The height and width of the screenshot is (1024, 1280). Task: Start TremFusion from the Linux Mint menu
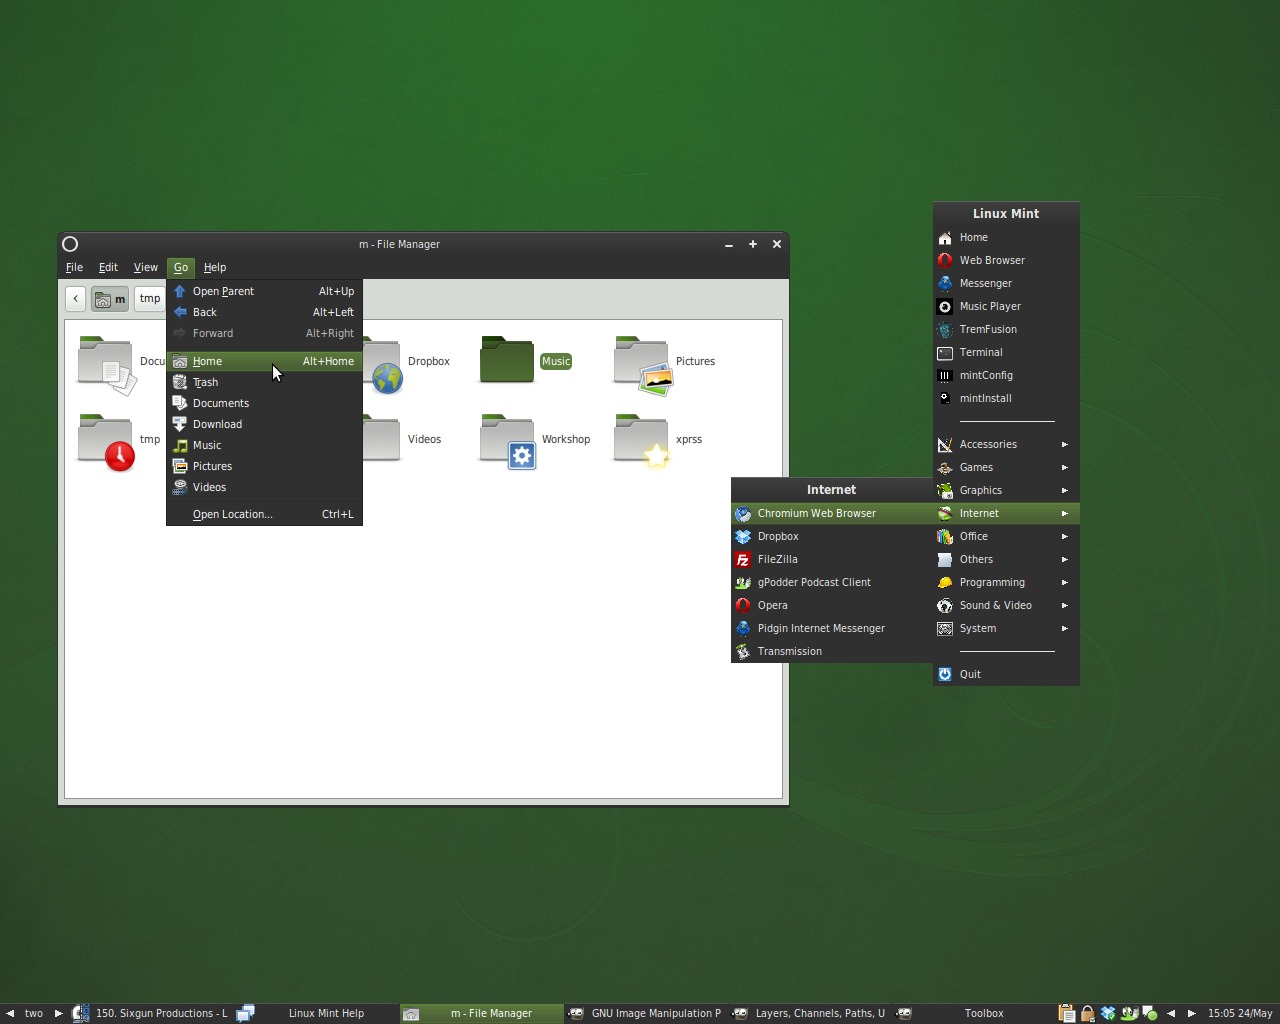click(x=1006, y=329)
